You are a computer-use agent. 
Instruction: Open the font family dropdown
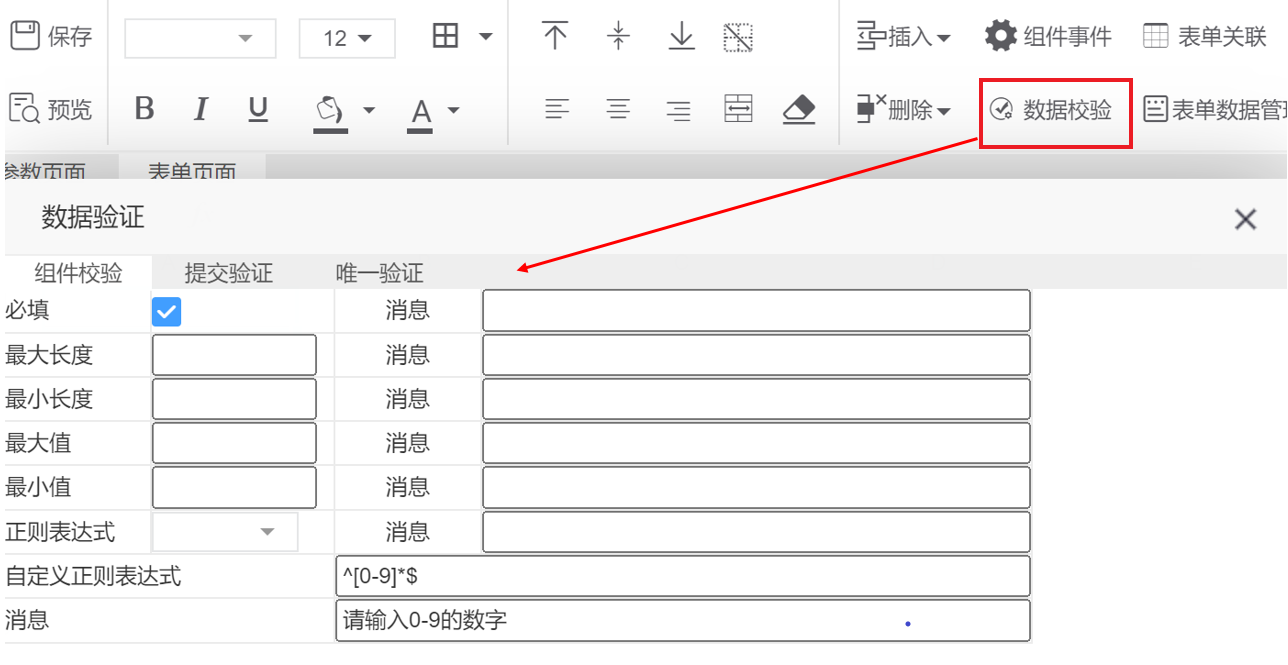pyautogui.click(x=200, y=39)
